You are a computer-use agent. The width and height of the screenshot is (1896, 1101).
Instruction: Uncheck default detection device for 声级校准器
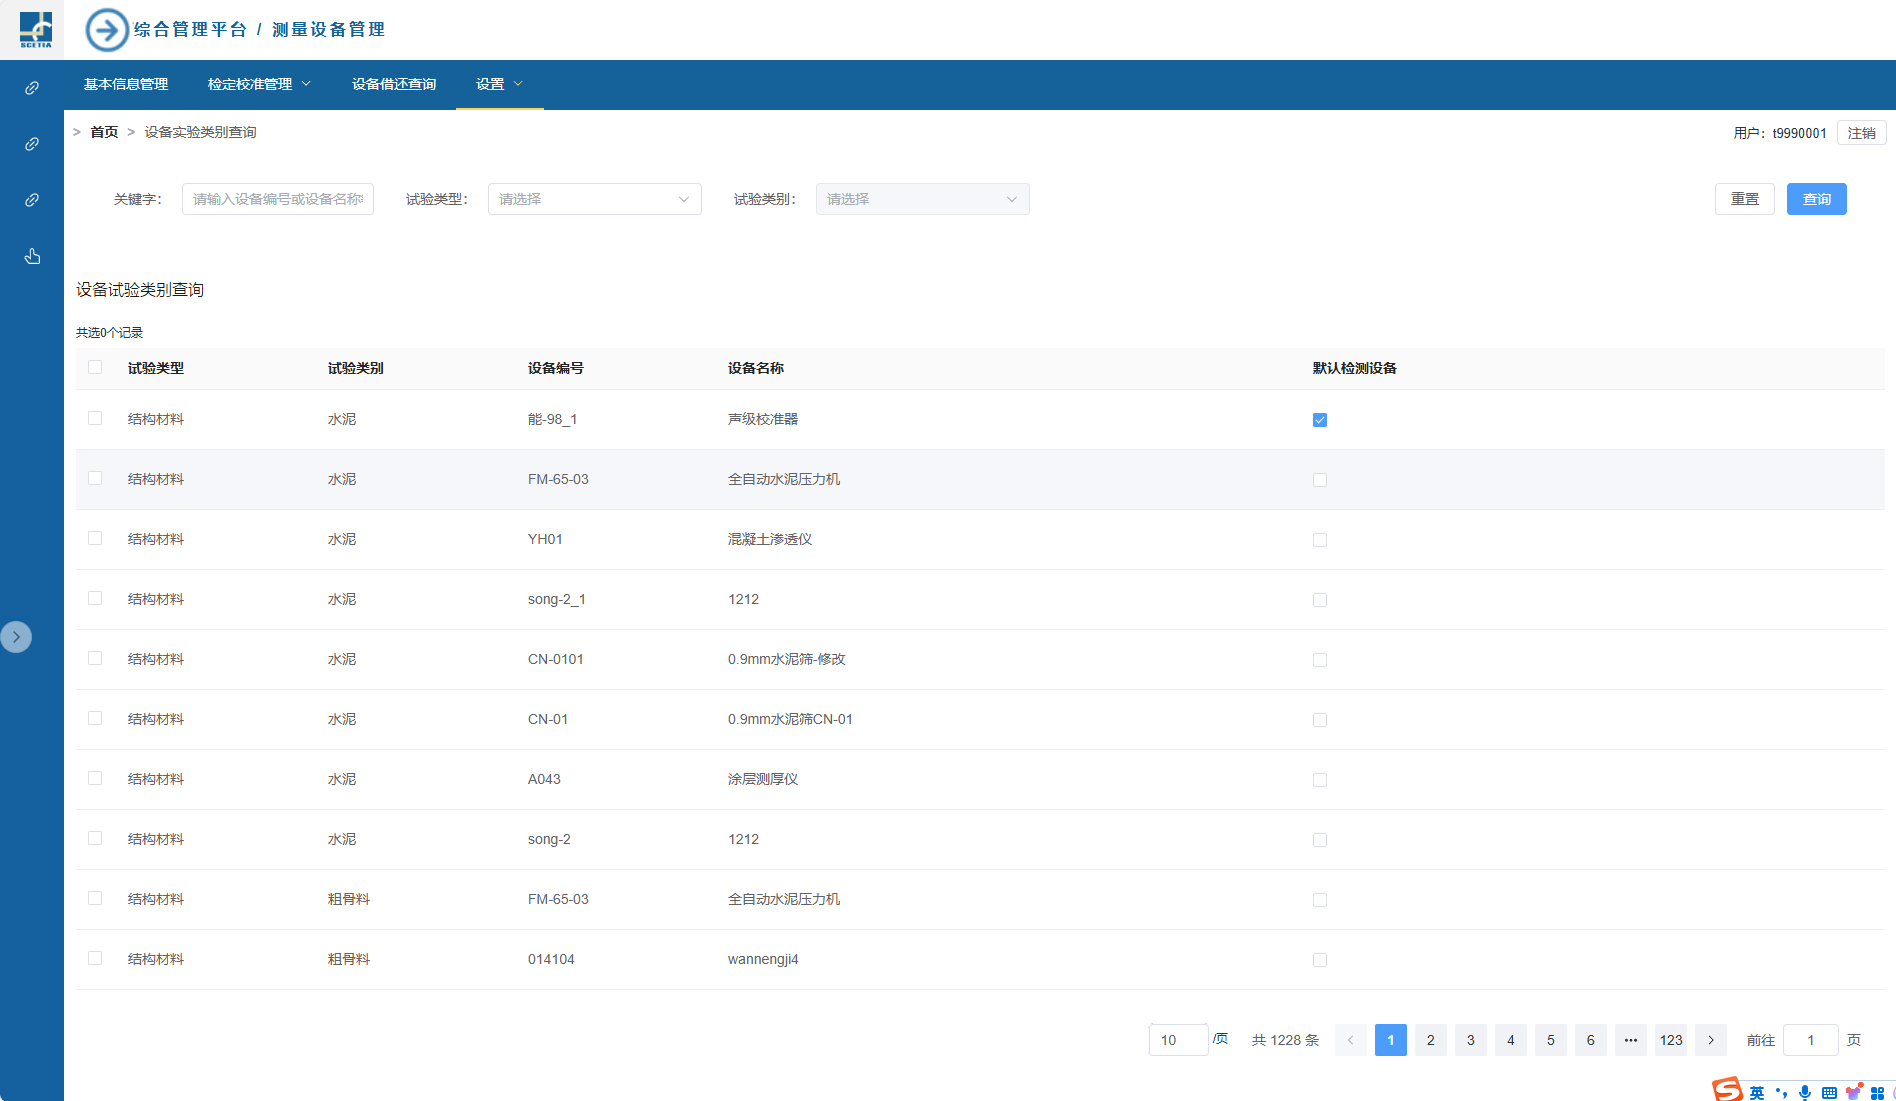coord(1320,420)
